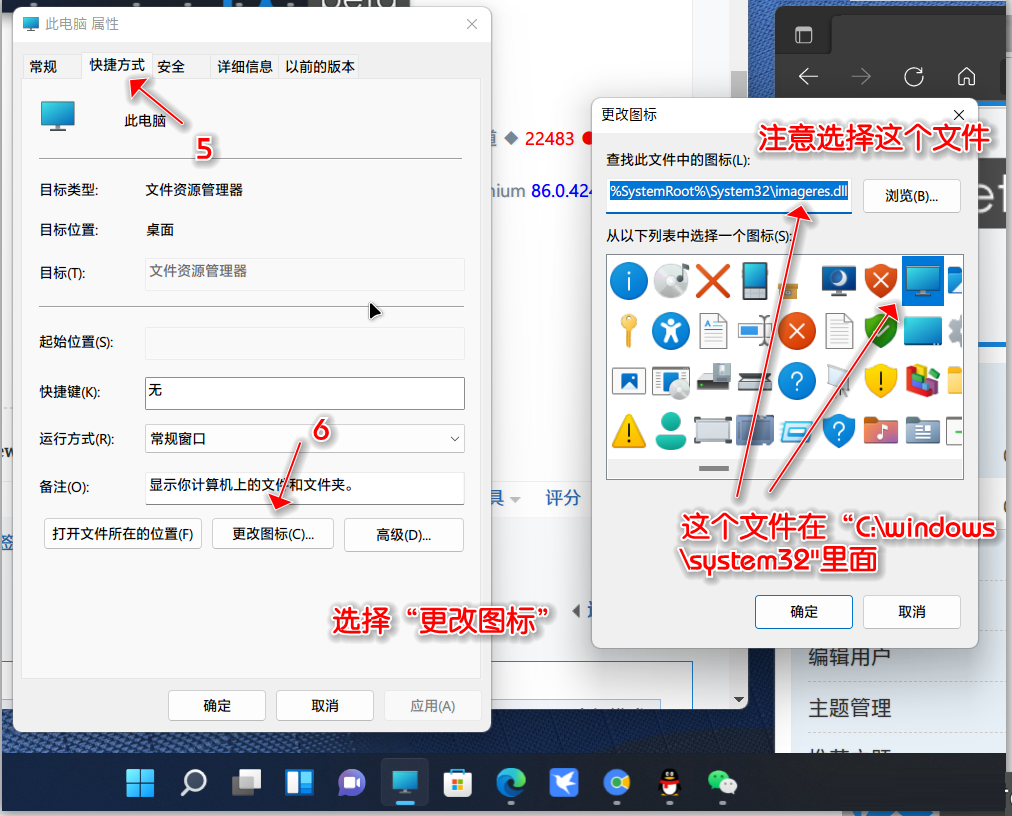Open WeChat from the taskbar
1012x816 pixels.
(x=722, y=785)
